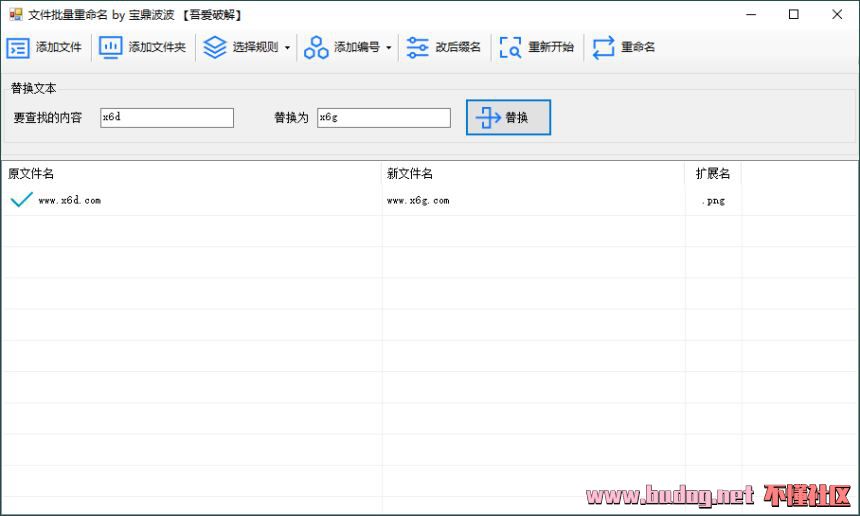Screen dimensions: 860x516
Task: Click the 扩展名 column header
Action: pos(713,174)
